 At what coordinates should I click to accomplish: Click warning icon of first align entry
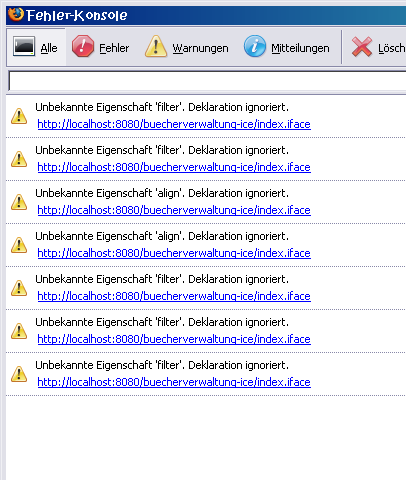pos(19,202)
